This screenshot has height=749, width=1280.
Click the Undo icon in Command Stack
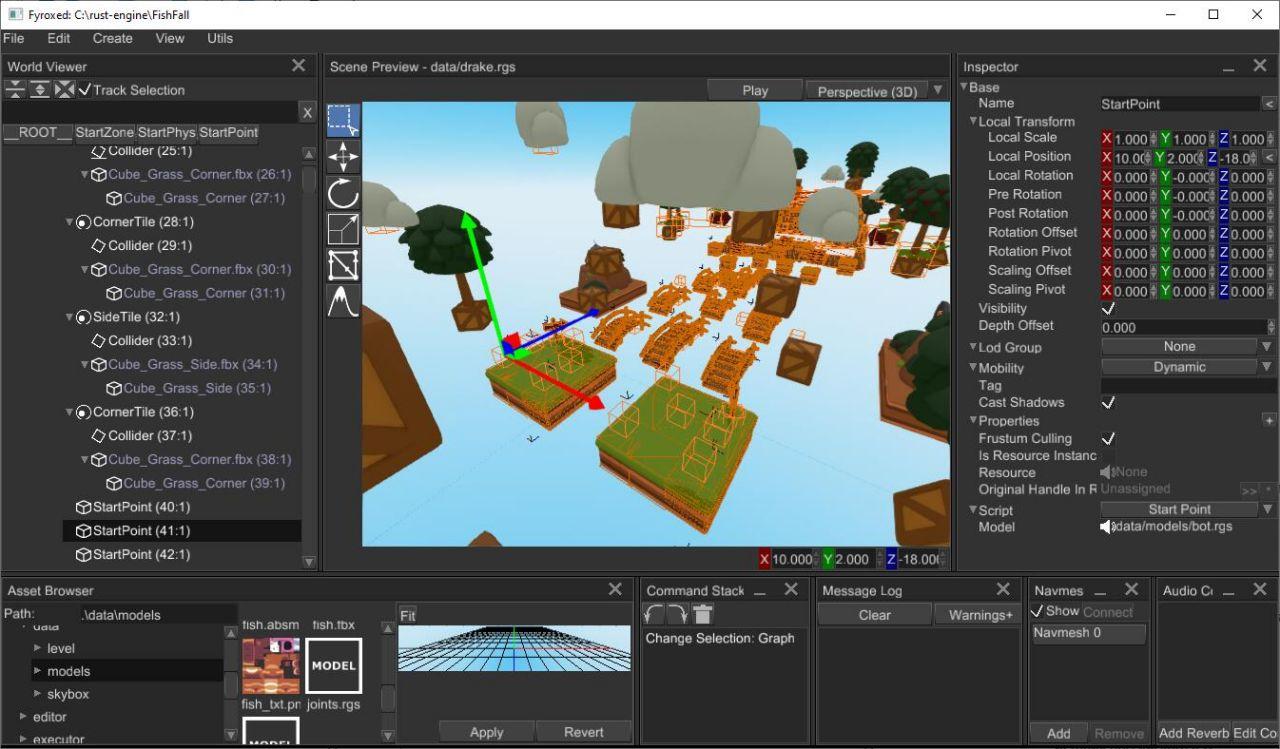654,614
